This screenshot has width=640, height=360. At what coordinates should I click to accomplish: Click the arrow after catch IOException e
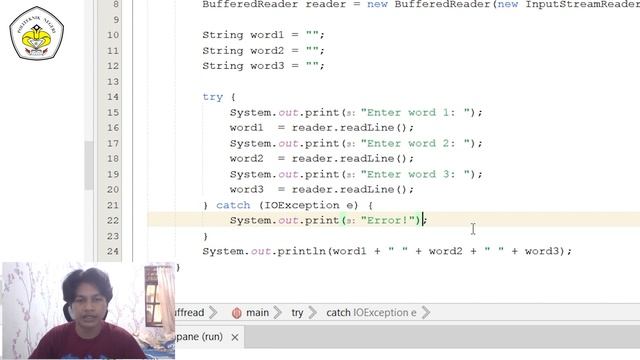pyautogui.click(x=426, y=313)
